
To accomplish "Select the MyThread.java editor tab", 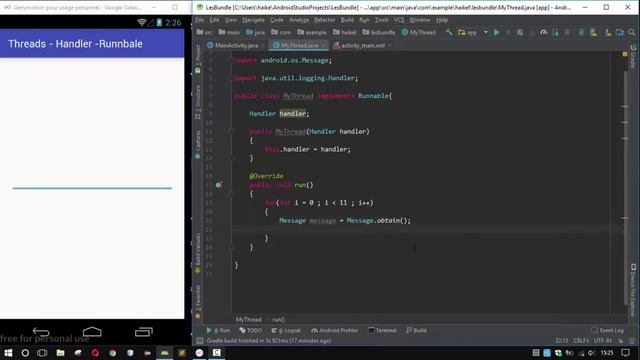I will click(x=299, y=45).
